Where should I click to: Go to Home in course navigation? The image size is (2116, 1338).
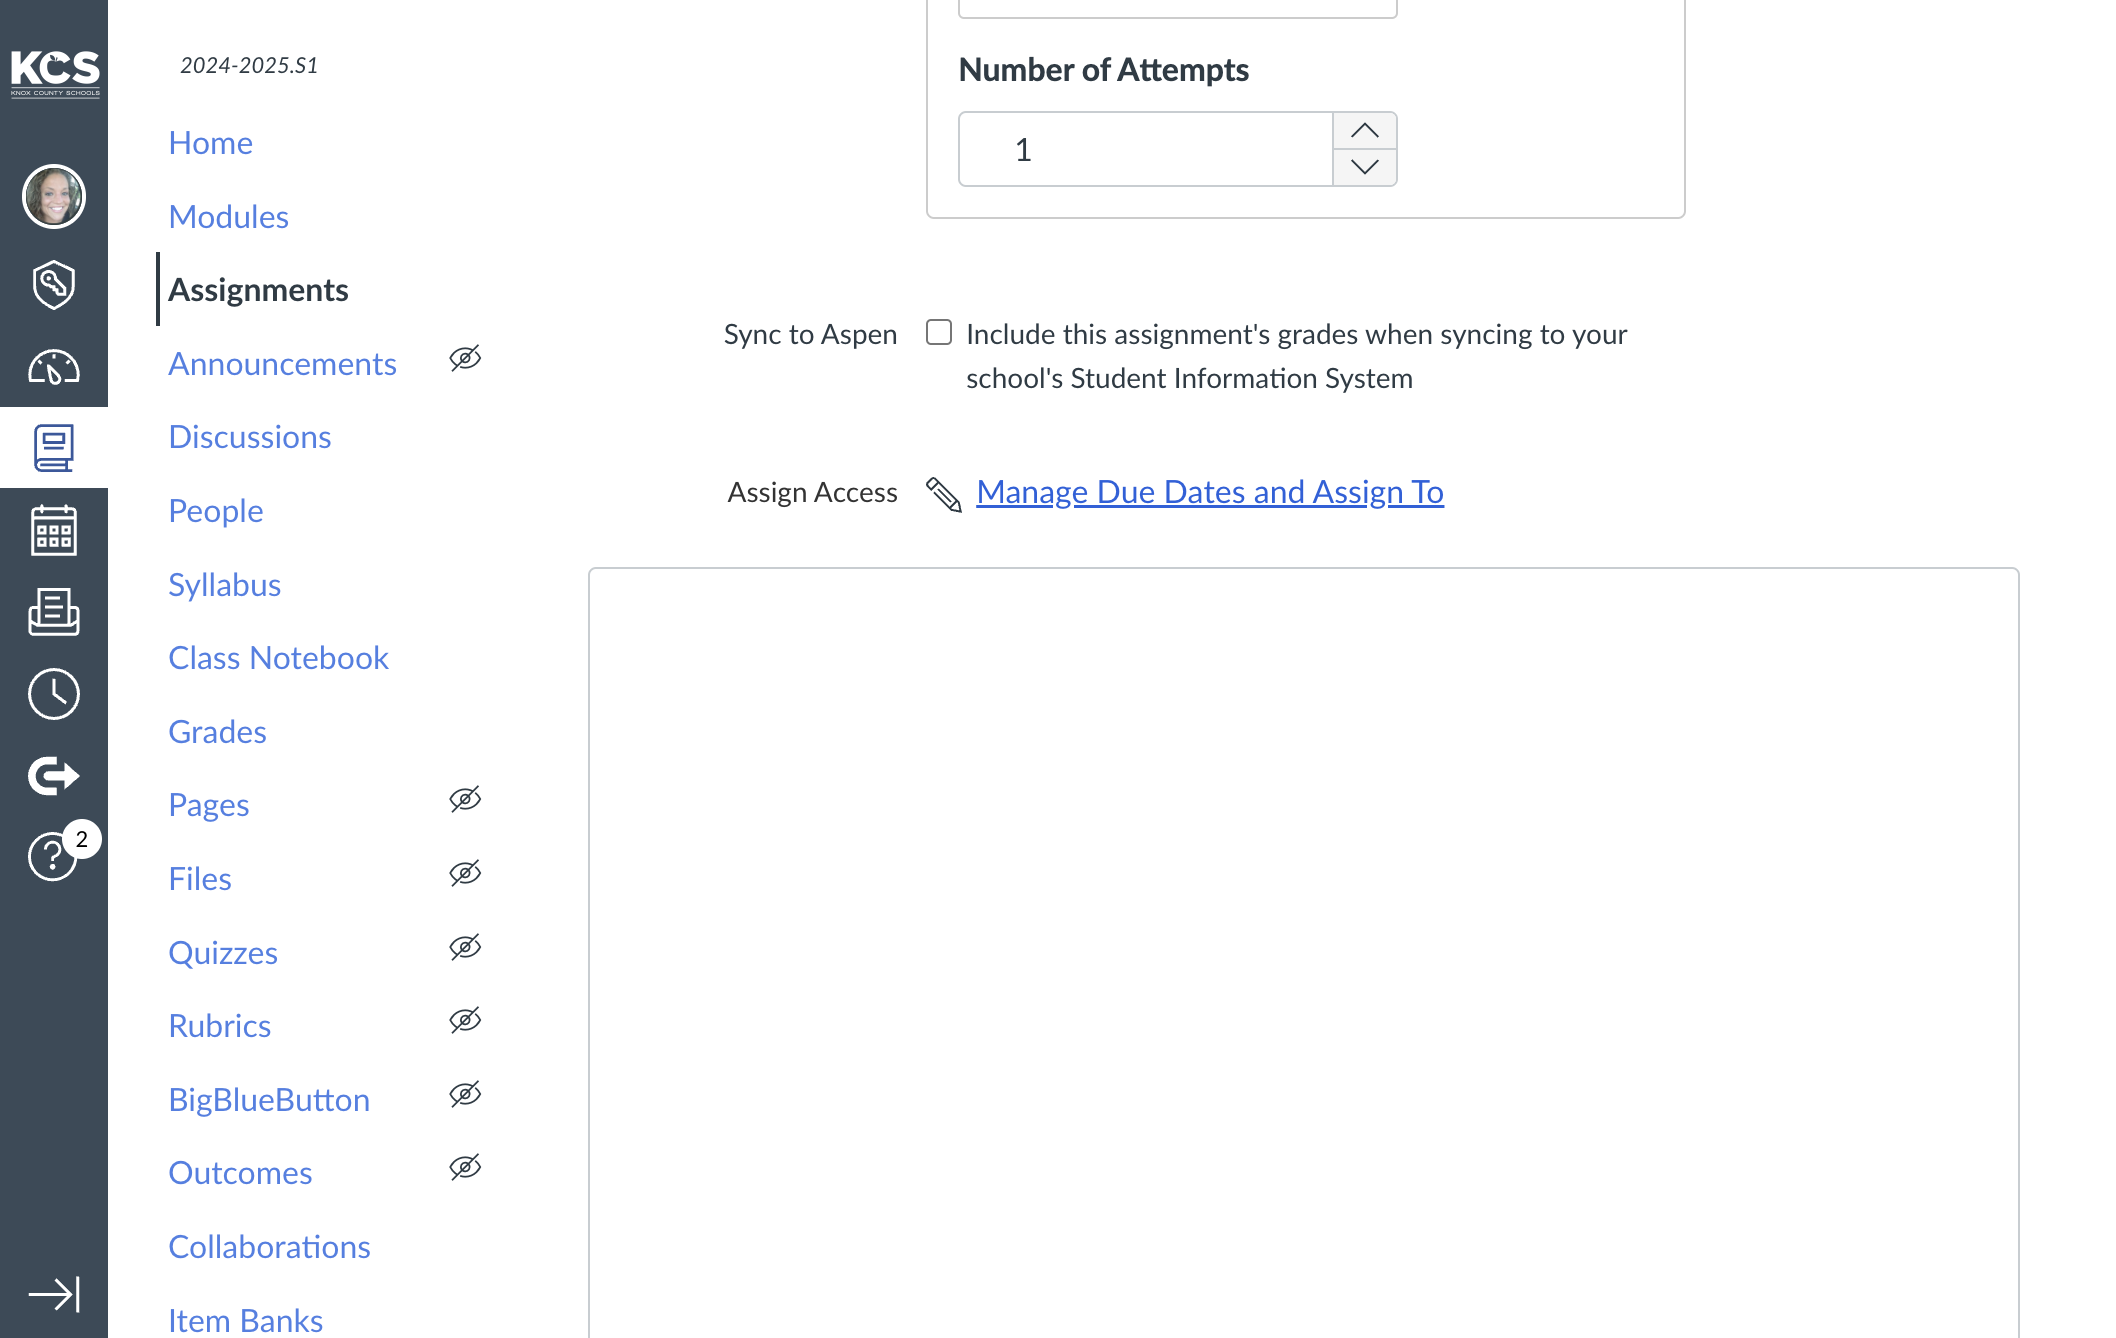tap(211, 143)
